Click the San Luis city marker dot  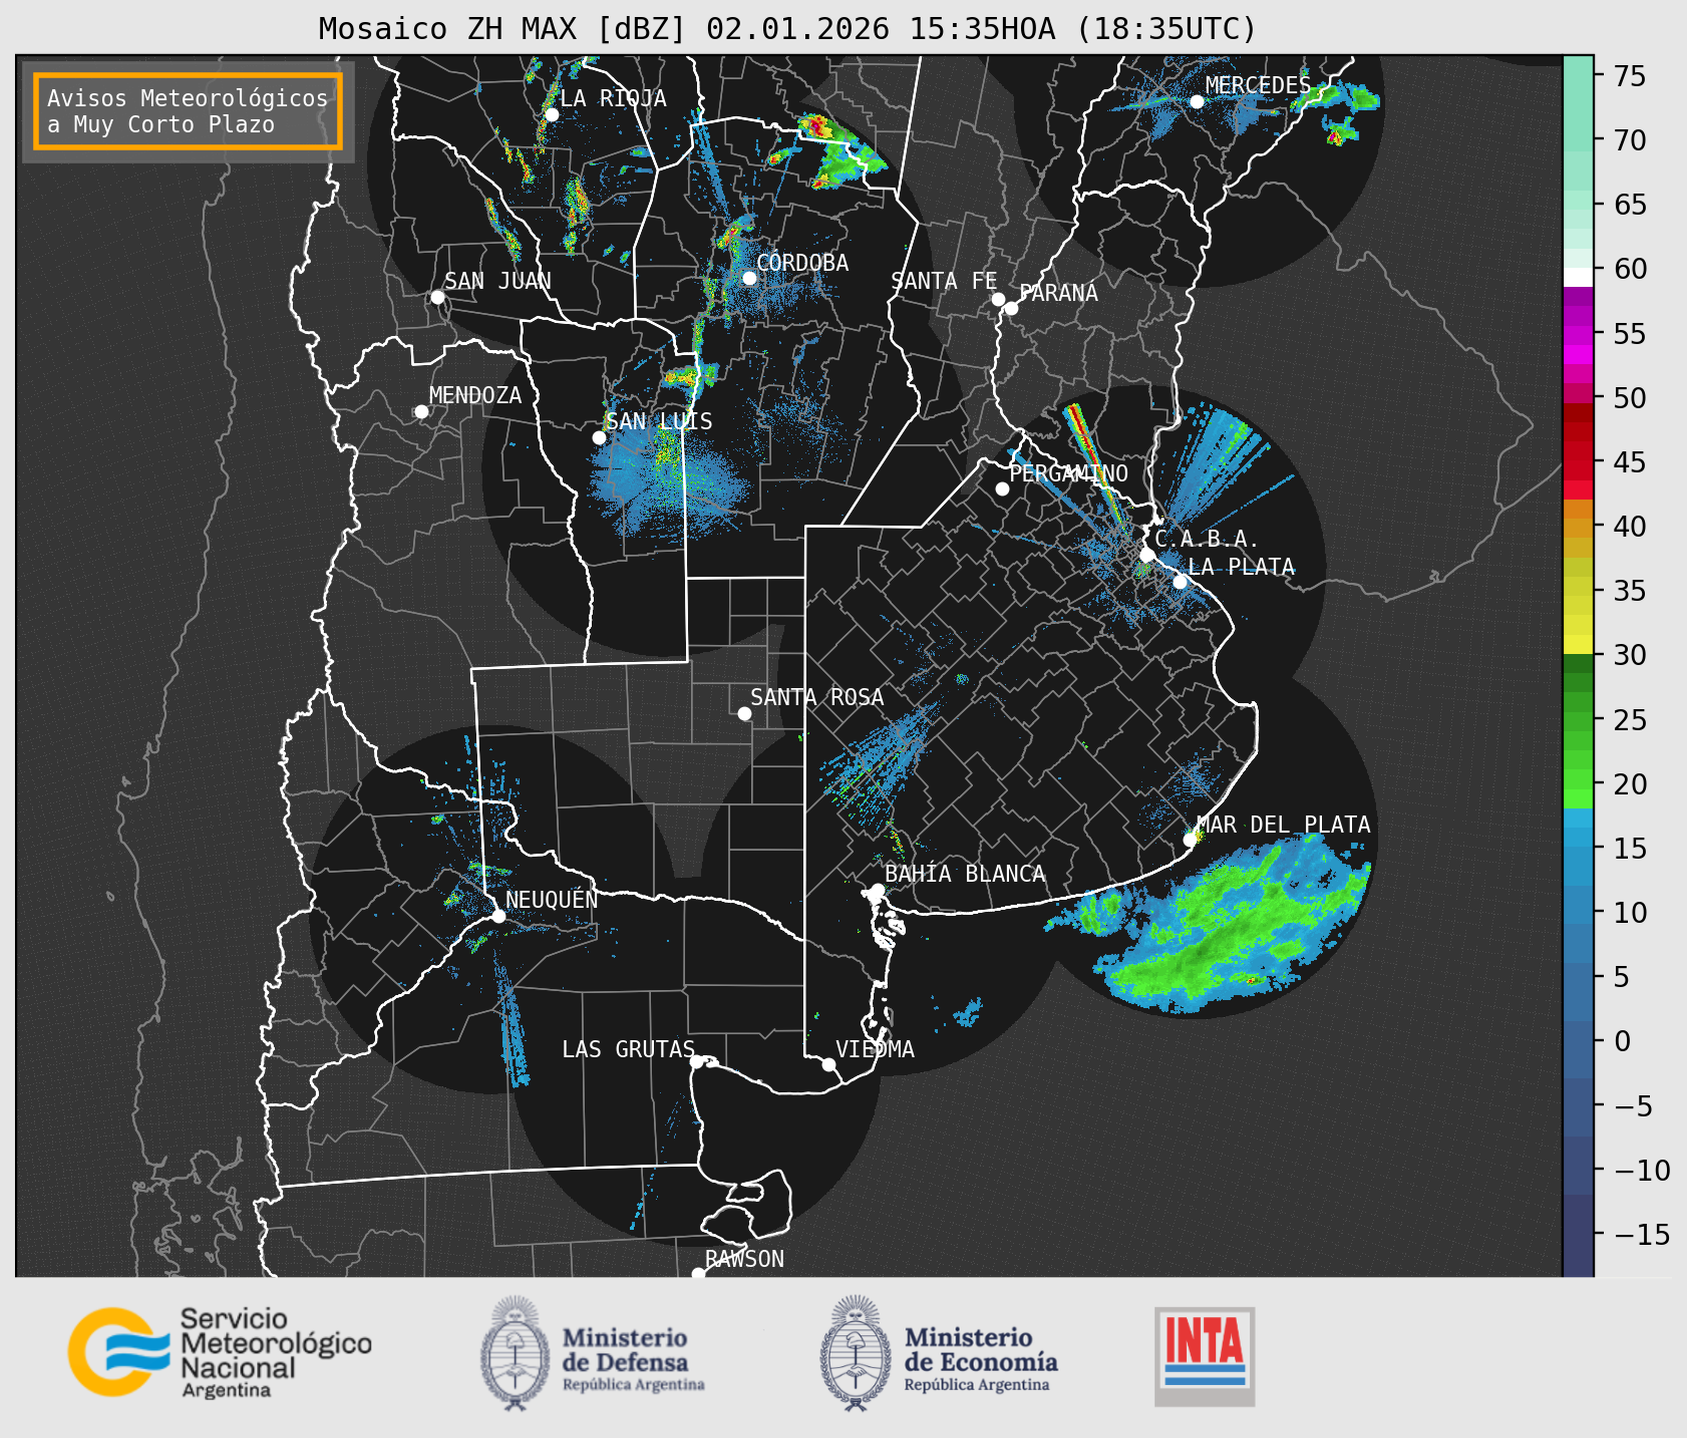(x=599, y=438)
